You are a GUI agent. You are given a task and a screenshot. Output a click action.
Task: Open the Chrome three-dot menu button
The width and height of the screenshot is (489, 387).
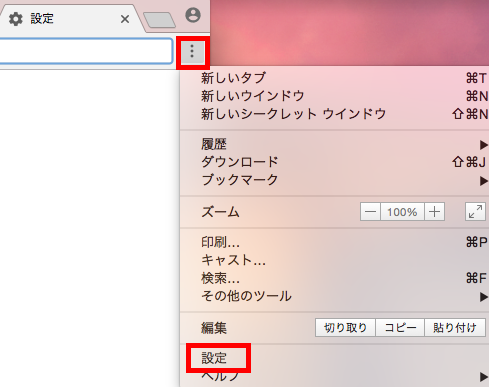point(192,52)
